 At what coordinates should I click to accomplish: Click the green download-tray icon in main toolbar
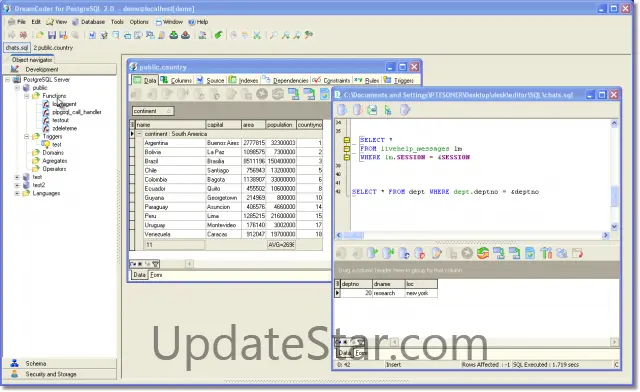pos(173,35)
